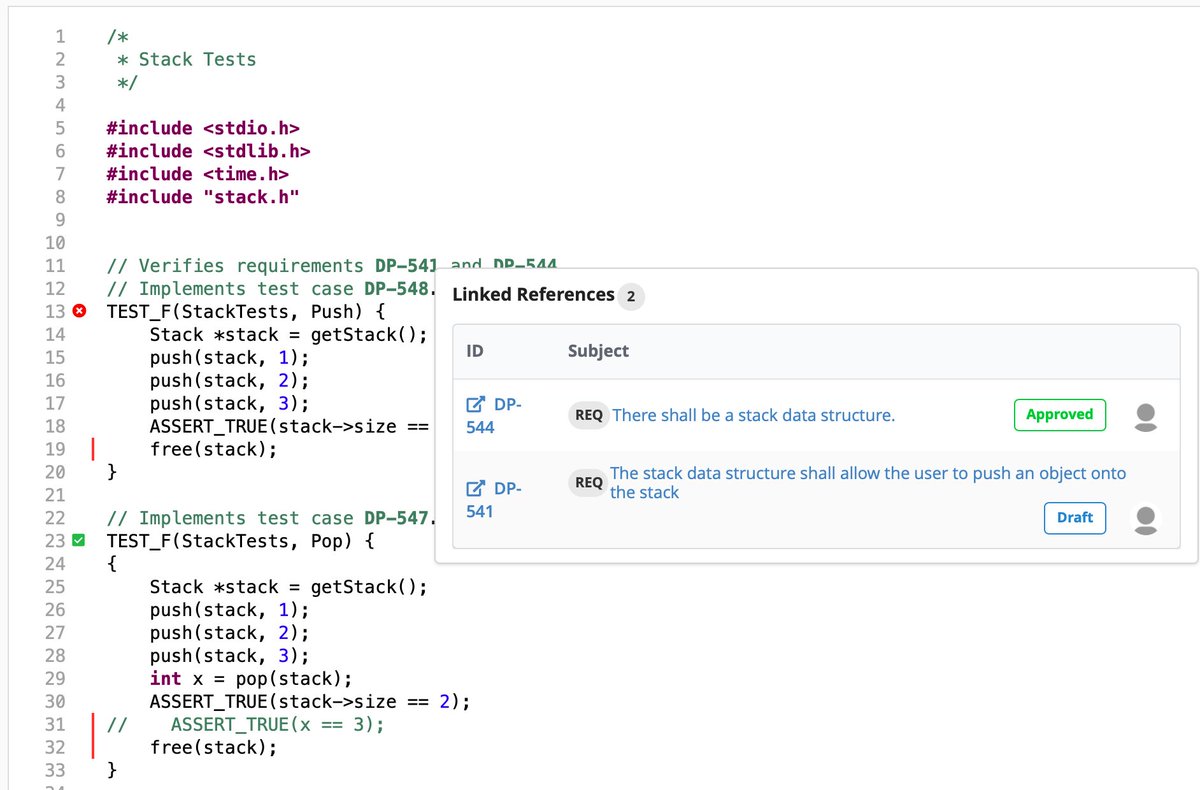Click DP-541 reference in line 11 comment
Screen dimensions: 1200x790
click(x=407, y=266)
